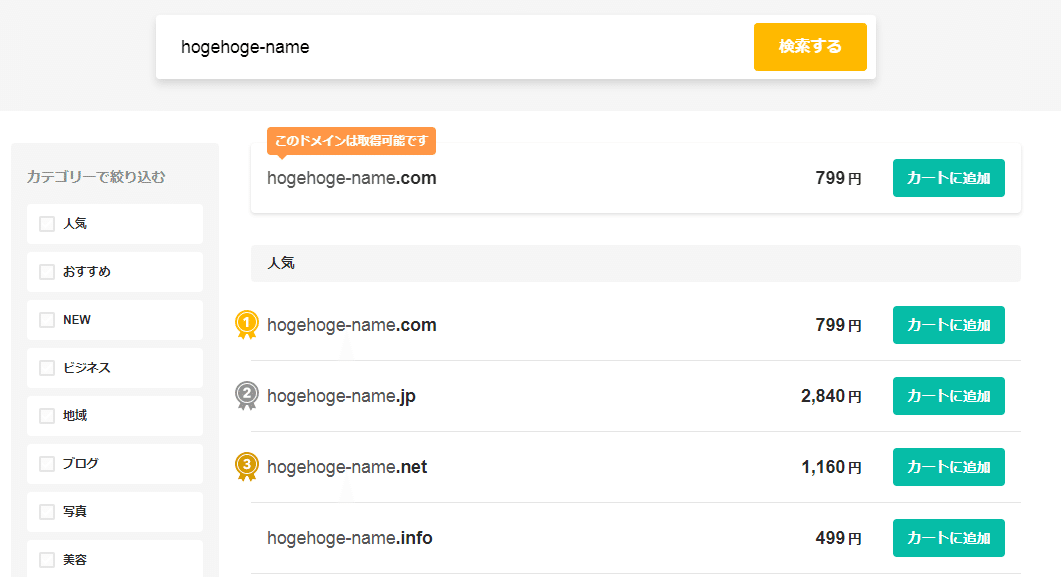
Task: Add hogehoge-name.net to the cart
Action: click(948, 467)
